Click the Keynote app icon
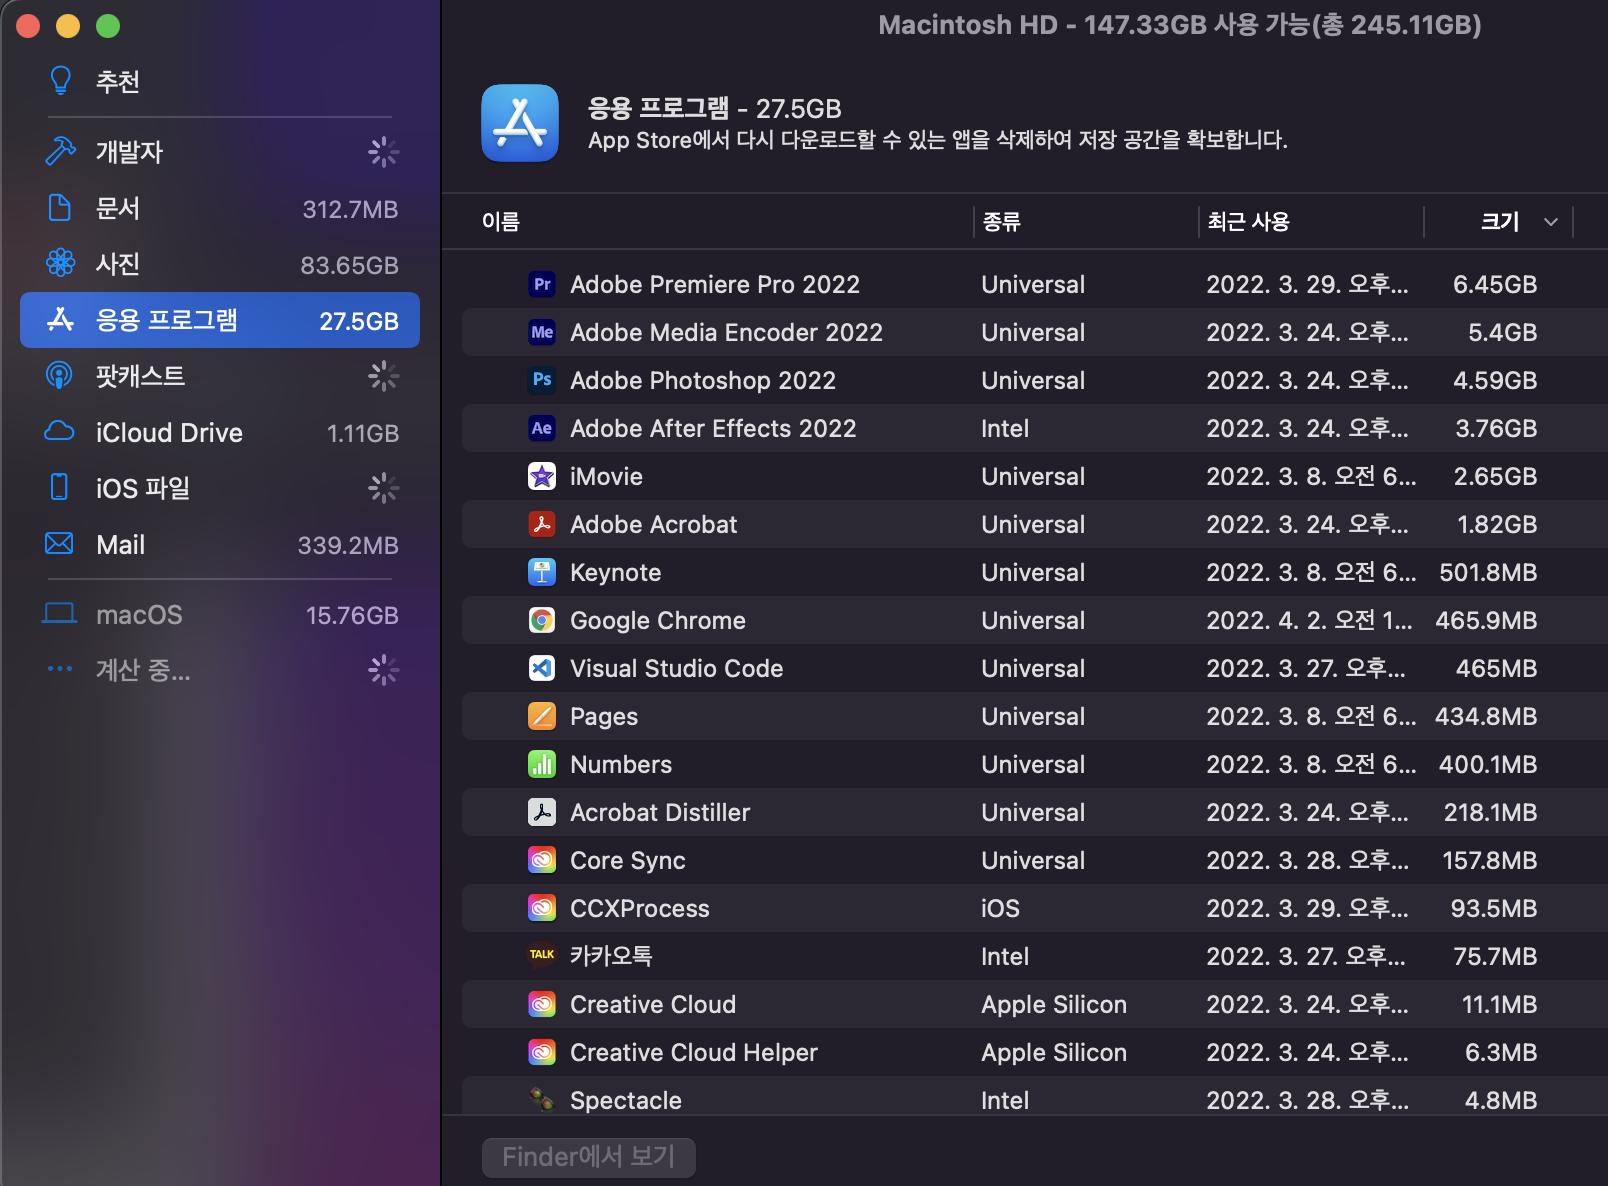 click(x=542, y=572)
